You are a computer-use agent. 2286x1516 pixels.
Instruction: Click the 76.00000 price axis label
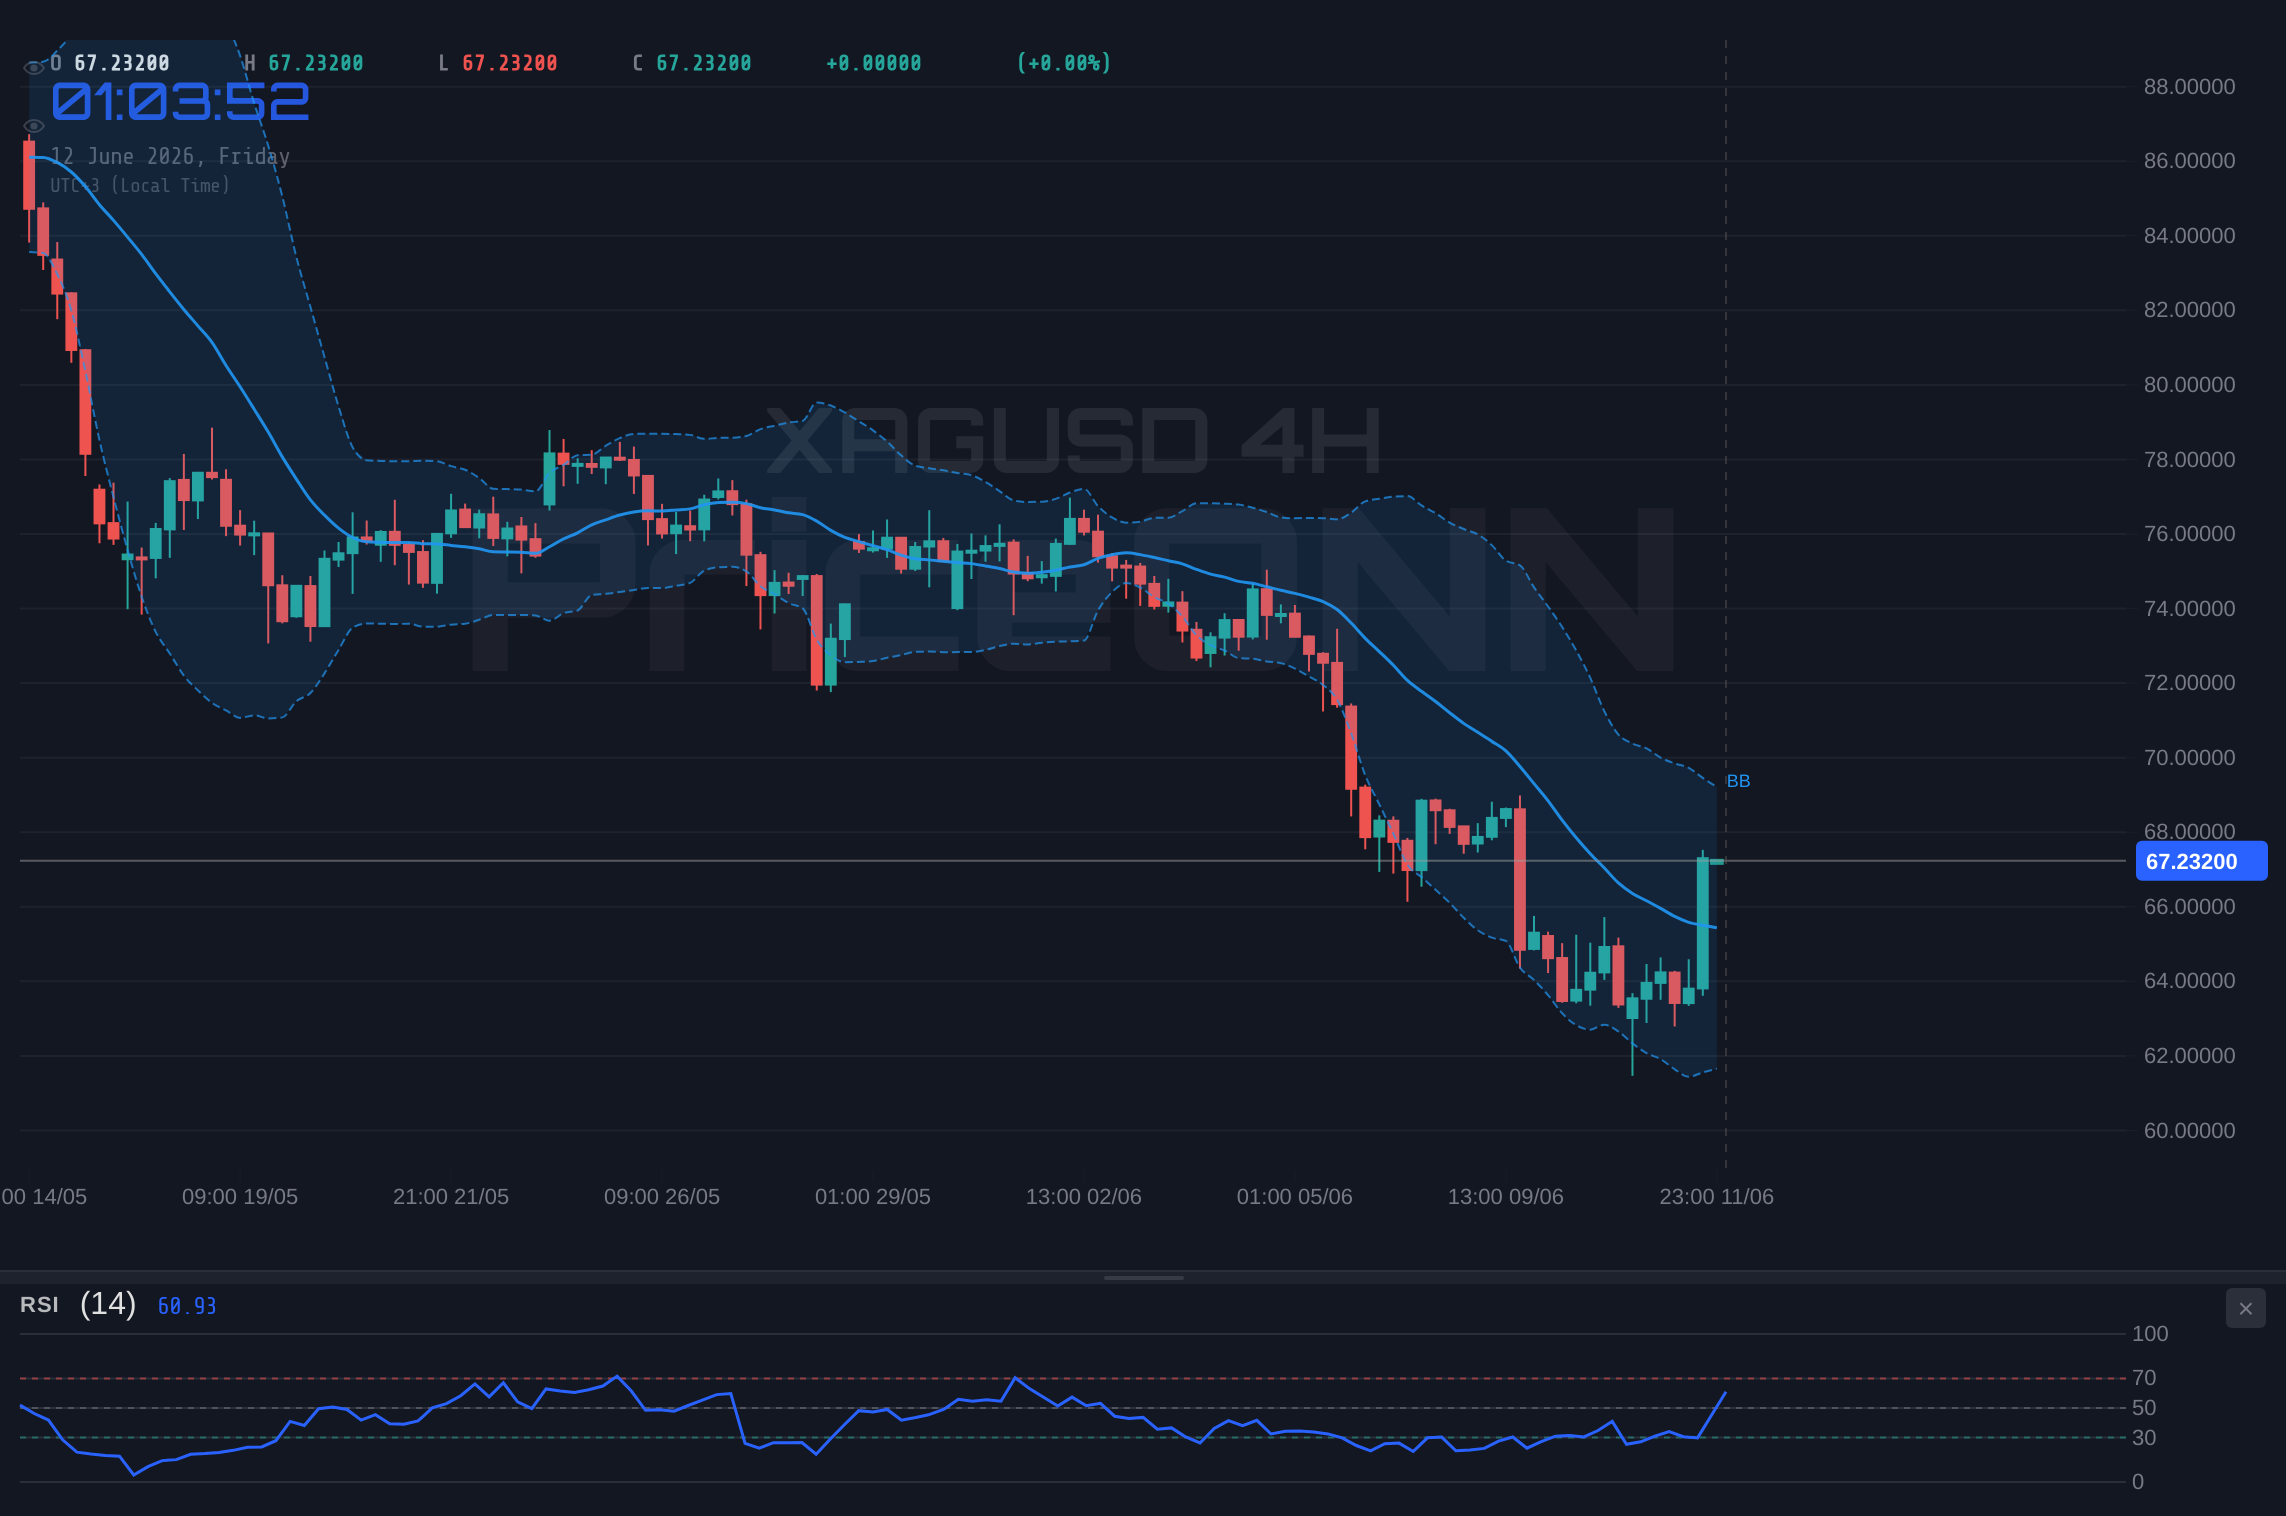(2189, 534)
